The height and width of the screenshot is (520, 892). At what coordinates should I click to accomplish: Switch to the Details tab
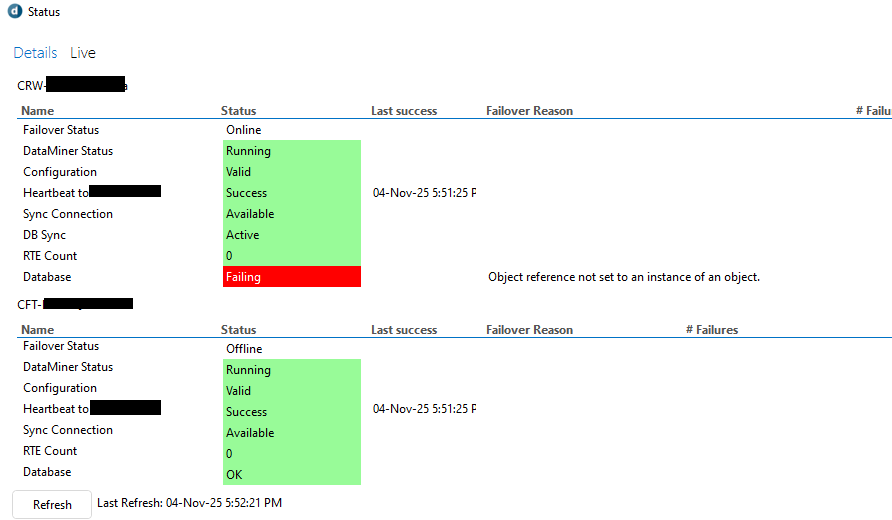(35, 53)
